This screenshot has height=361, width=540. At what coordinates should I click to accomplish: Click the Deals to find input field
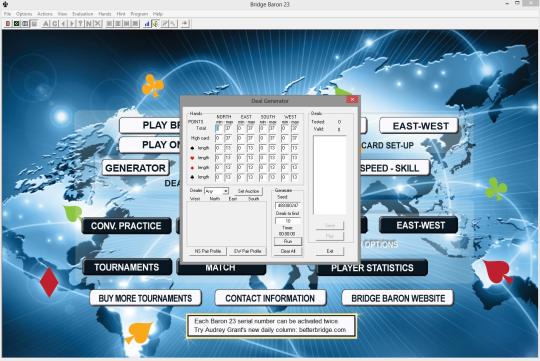[x=288, y=221]
